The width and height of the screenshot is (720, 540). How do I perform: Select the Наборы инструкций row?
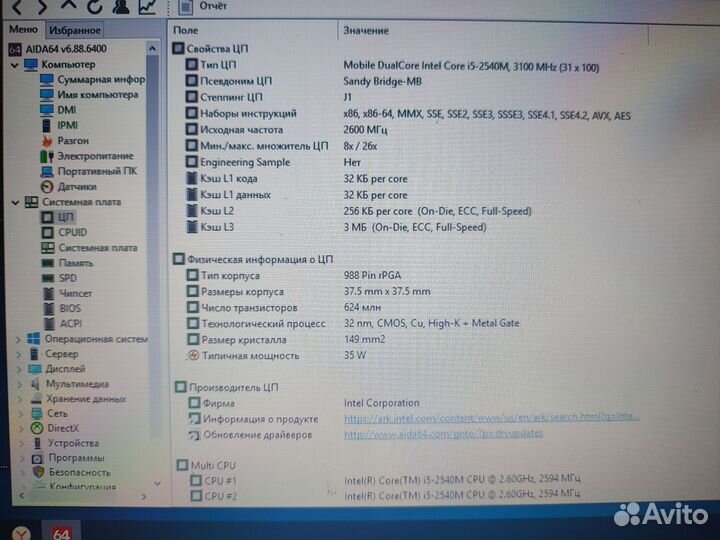408,114
